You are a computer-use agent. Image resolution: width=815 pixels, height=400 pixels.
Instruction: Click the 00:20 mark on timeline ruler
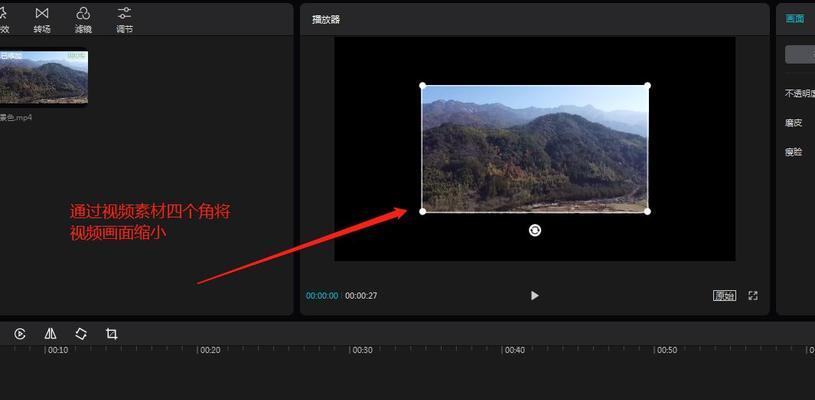(x=210, y=350)
